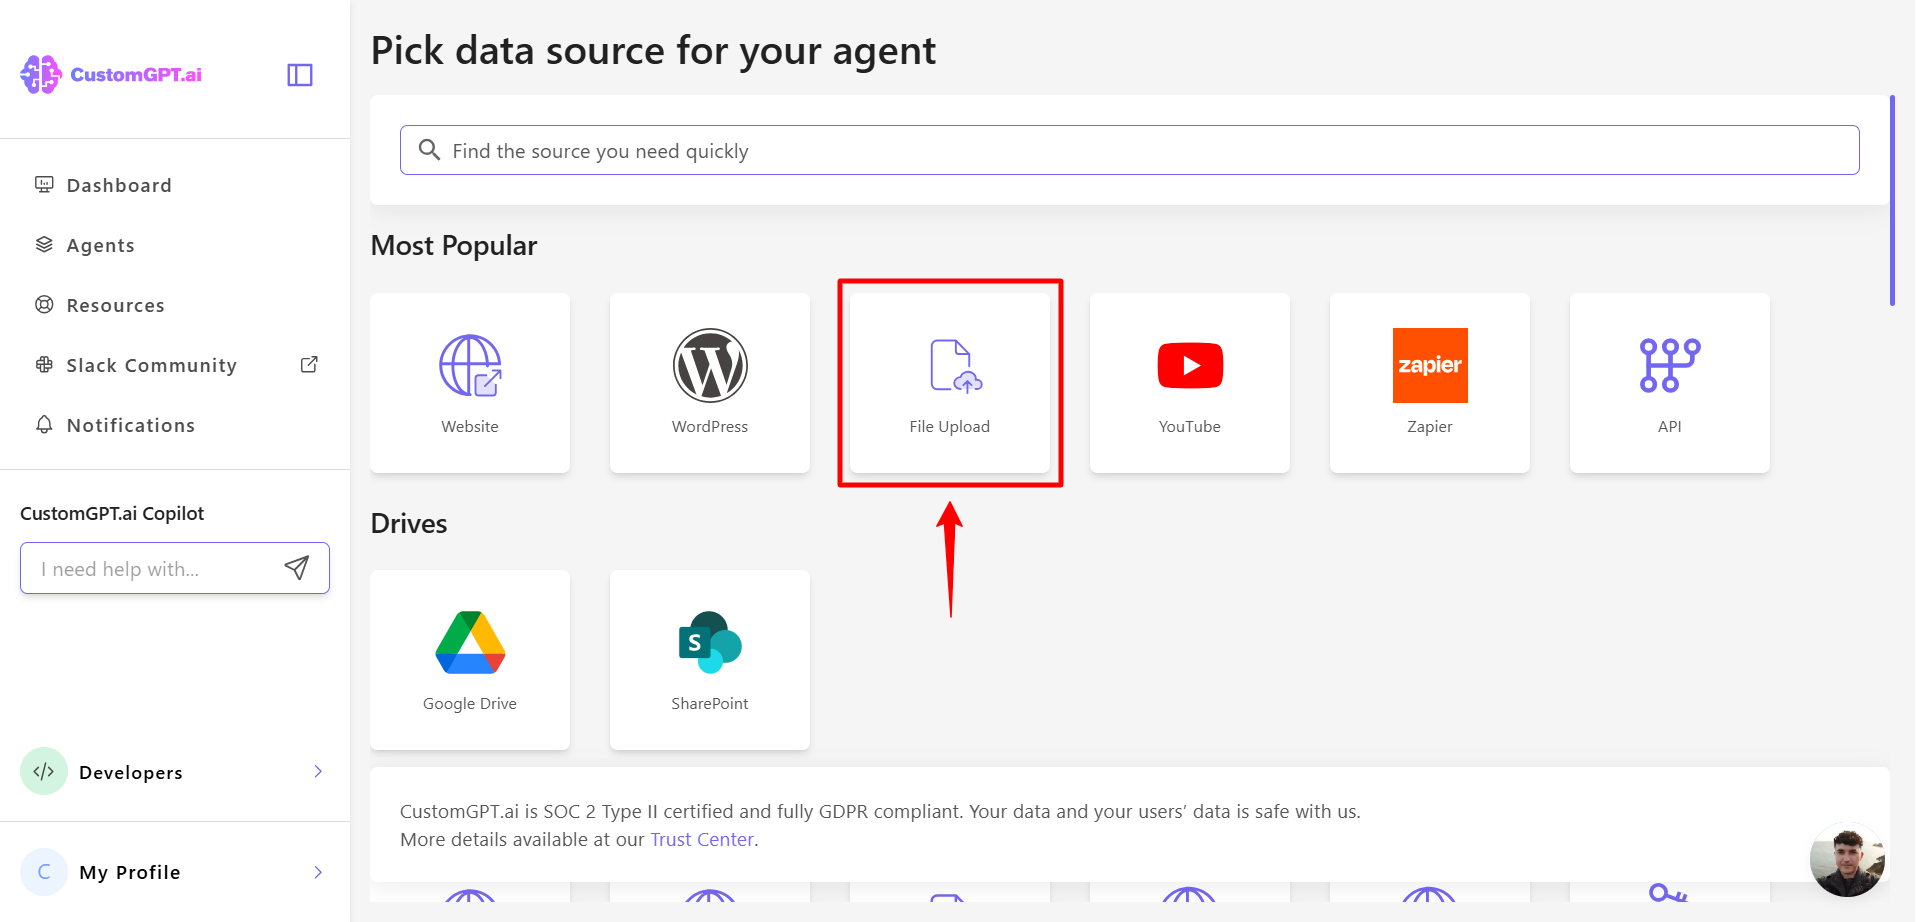Choose the WordPress label
This screenshot has height=922, width=1920.
(710, 426)
